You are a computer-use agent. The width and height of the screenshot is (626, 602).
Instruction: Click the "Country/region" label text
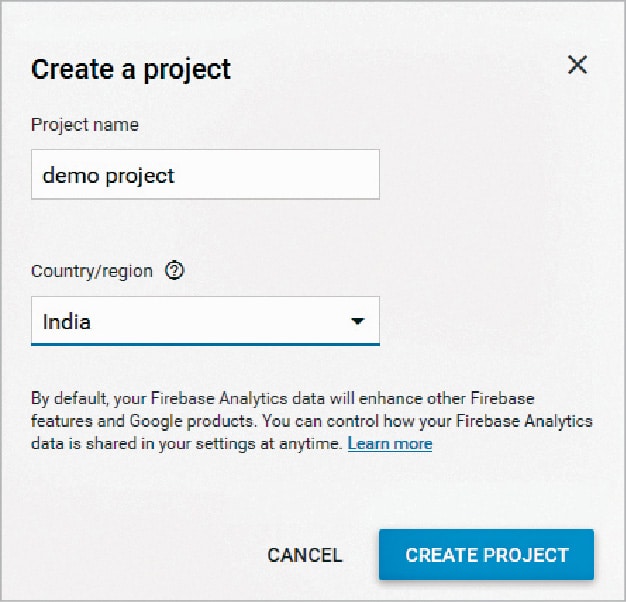[x=92, y=271]
